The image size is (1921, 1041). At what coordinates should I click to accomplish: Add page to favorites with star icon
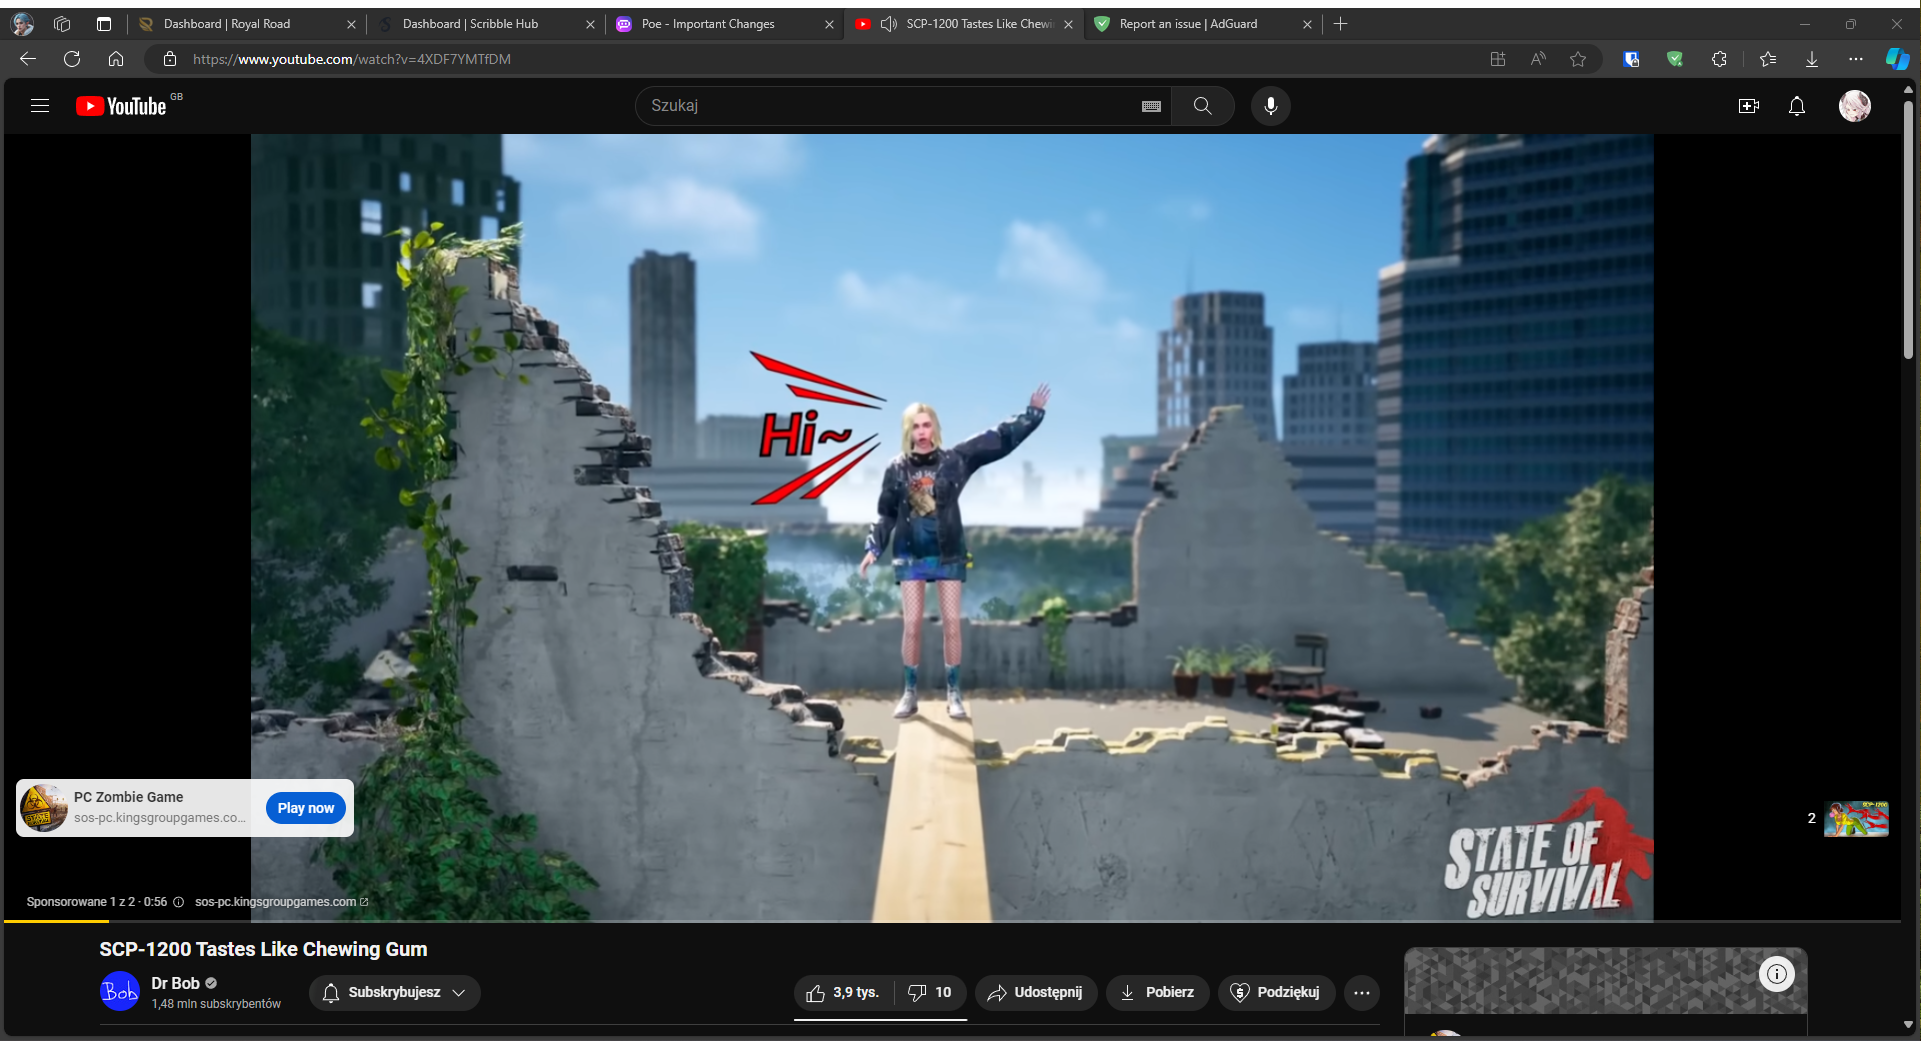pos(1577,59)
